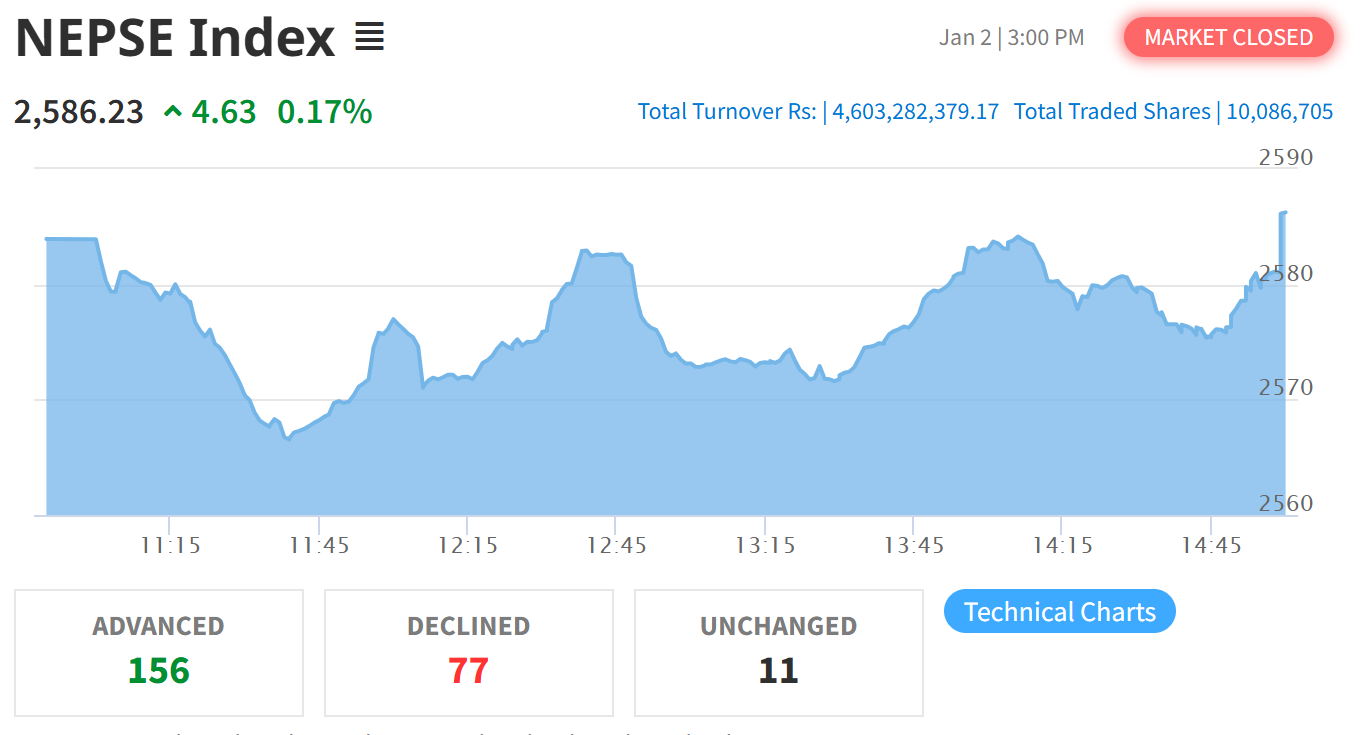Click the 14:45 time axis label
This screenshot has height=735, width=1362.
(1210, 545)
